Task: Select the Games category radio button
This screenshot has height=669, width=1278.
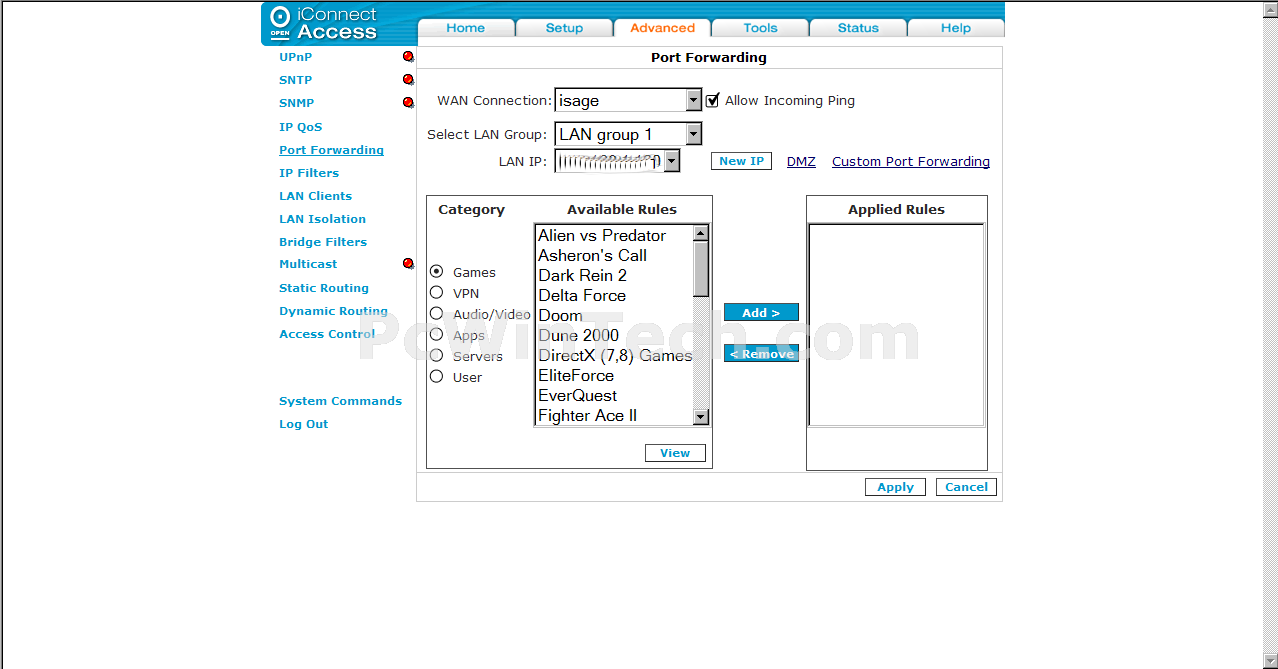Action: click(x=436, y=271)
